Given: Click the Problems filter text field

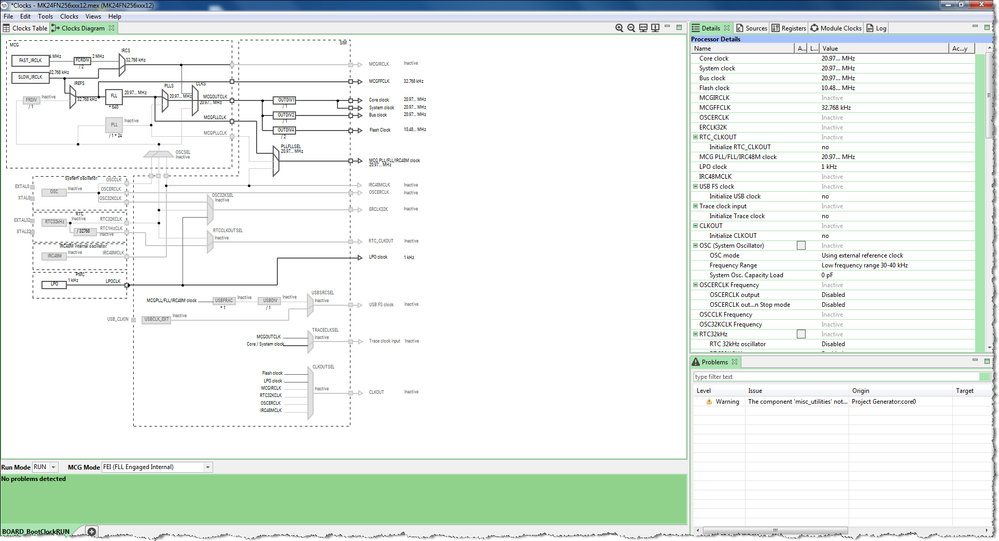Looking at the screenshot, I should [836, 377].
